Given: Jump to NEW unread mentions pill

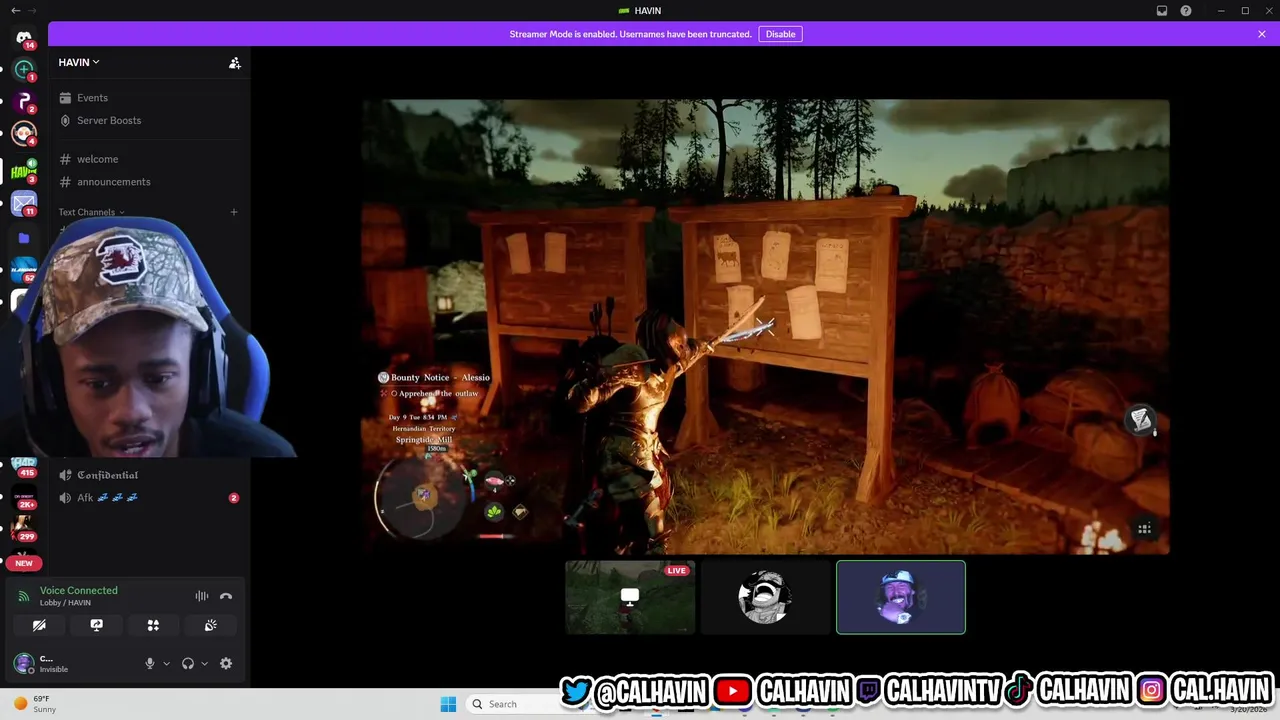Looking at the screenshot, I should 24,563.
